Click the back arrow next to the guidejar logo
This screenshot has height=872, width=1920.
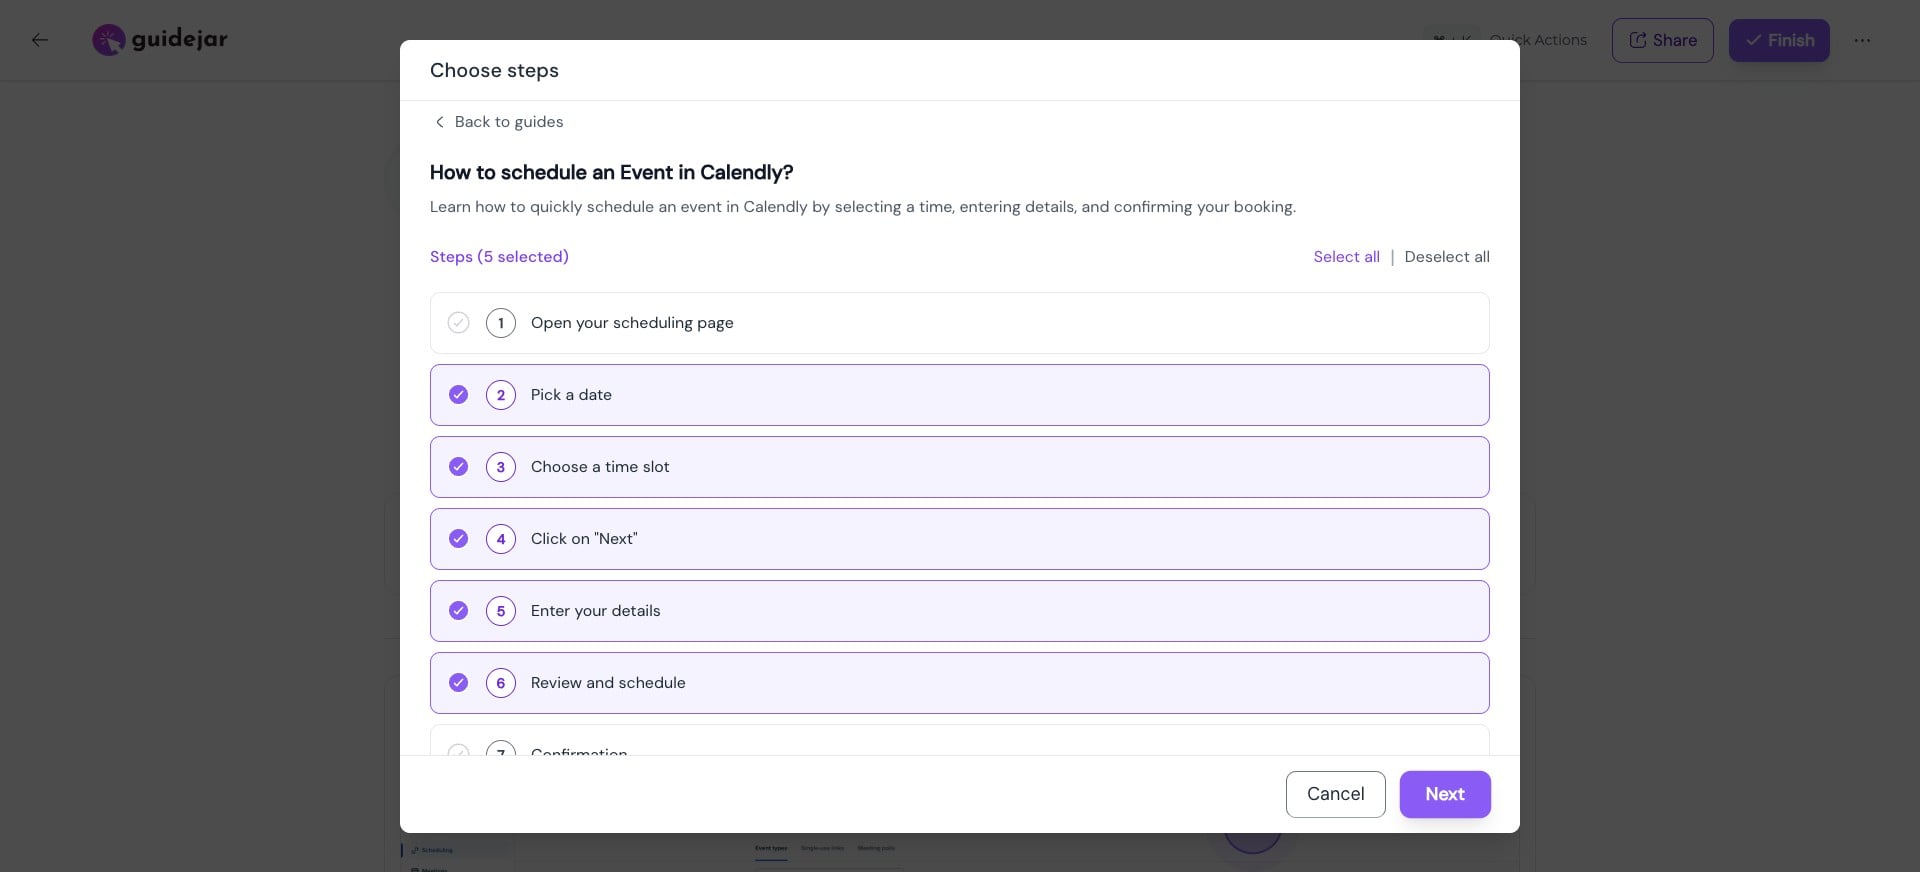click(x=40, y=40)
